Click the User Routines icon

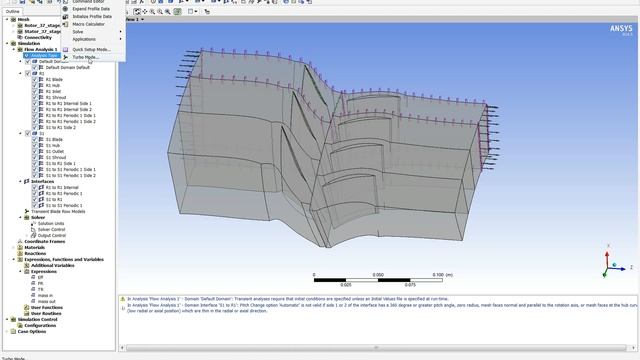27,313
